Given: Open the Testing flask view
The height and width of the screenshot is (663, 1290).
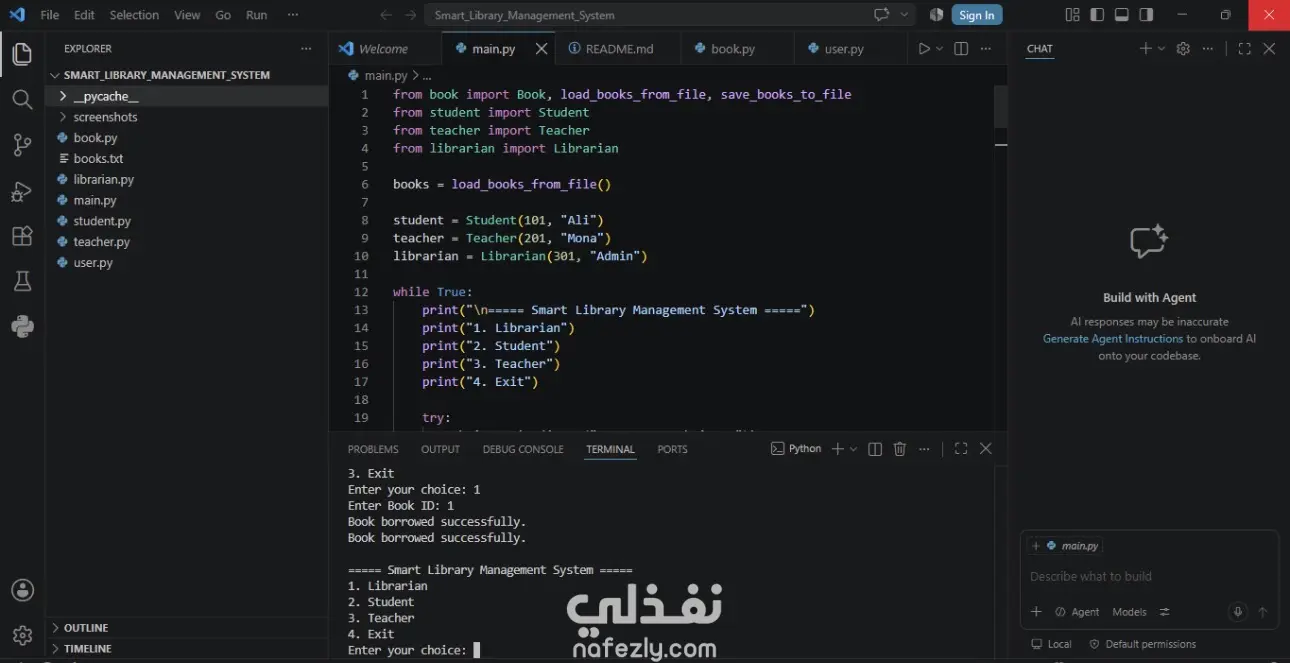Looking at the screenshot, I should pyautogui.click(x=22, y=281).
